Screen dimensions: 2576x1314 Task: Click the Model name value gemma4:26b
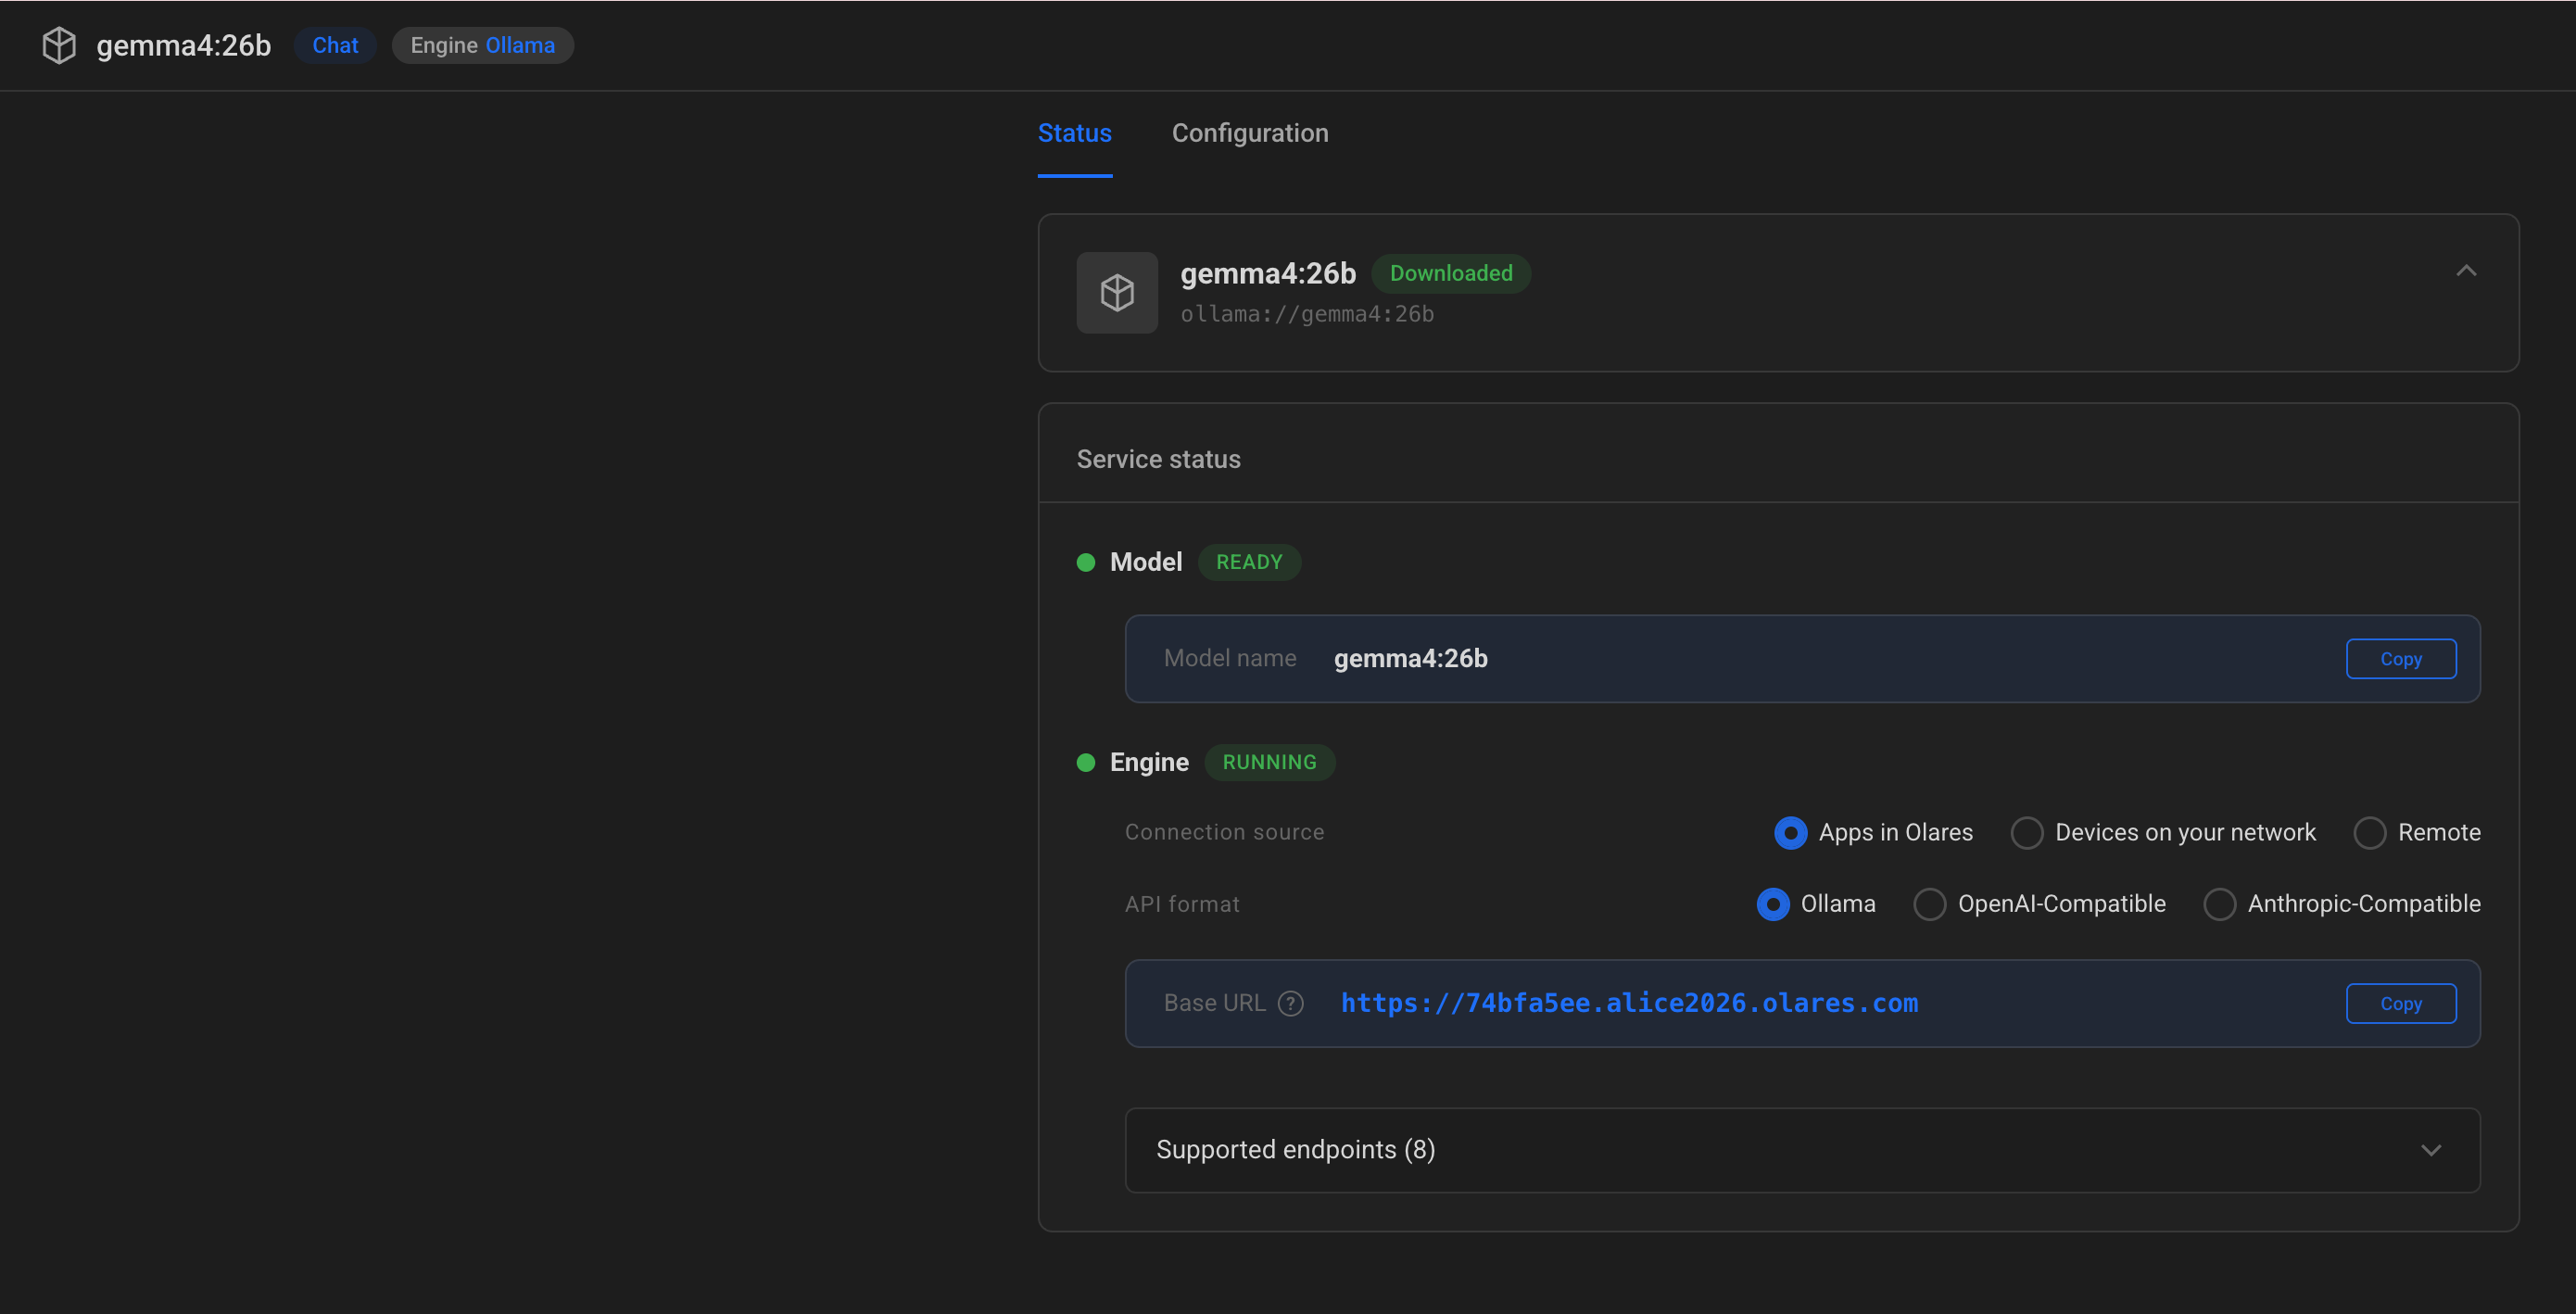pos(1410,658)
